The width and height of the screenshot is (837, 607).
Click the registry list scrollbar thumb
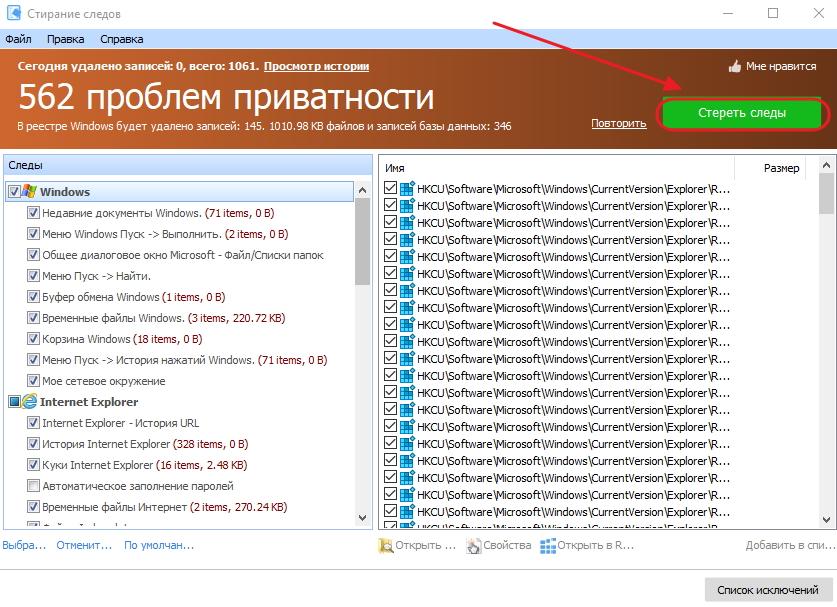click(826, 193)
